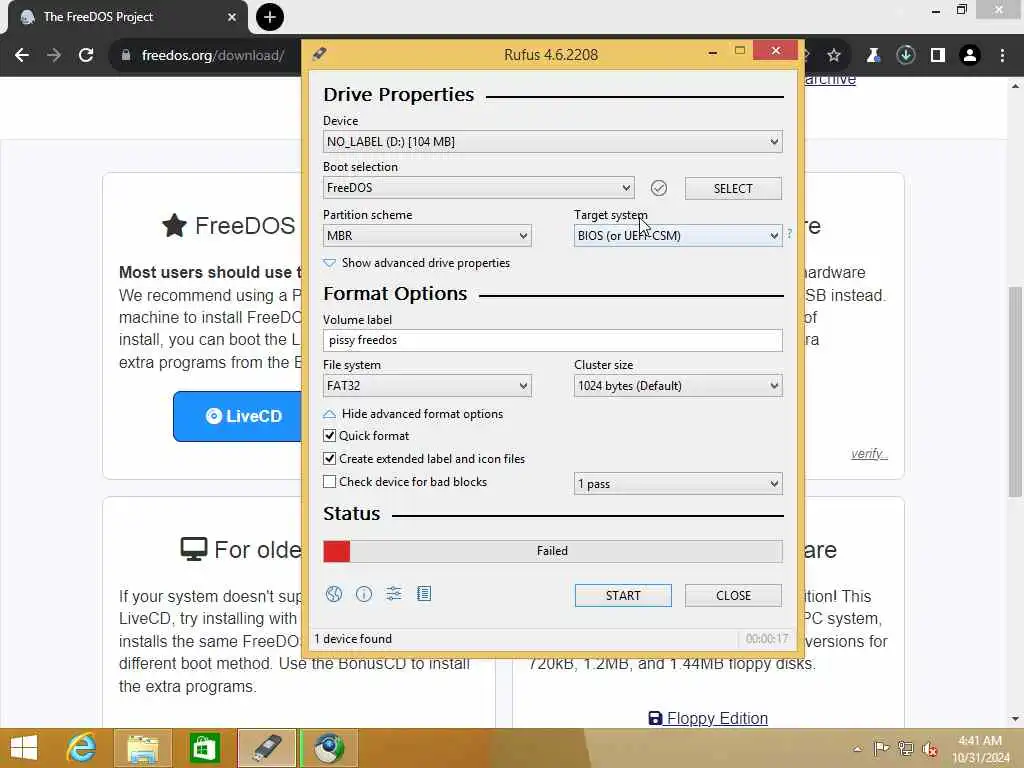
Task: Click the Volume label text field
Action: point(552,340)
